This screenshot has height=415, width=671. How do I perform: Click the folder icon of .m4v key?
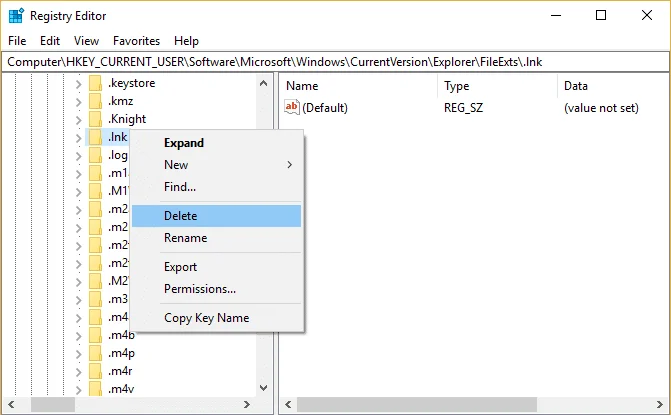[95, 389]
